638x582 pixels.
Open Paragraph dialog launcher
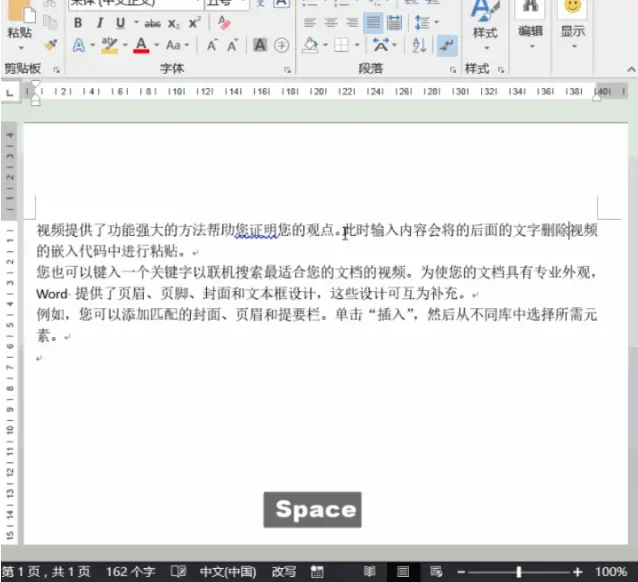click(x=453, y=70)
